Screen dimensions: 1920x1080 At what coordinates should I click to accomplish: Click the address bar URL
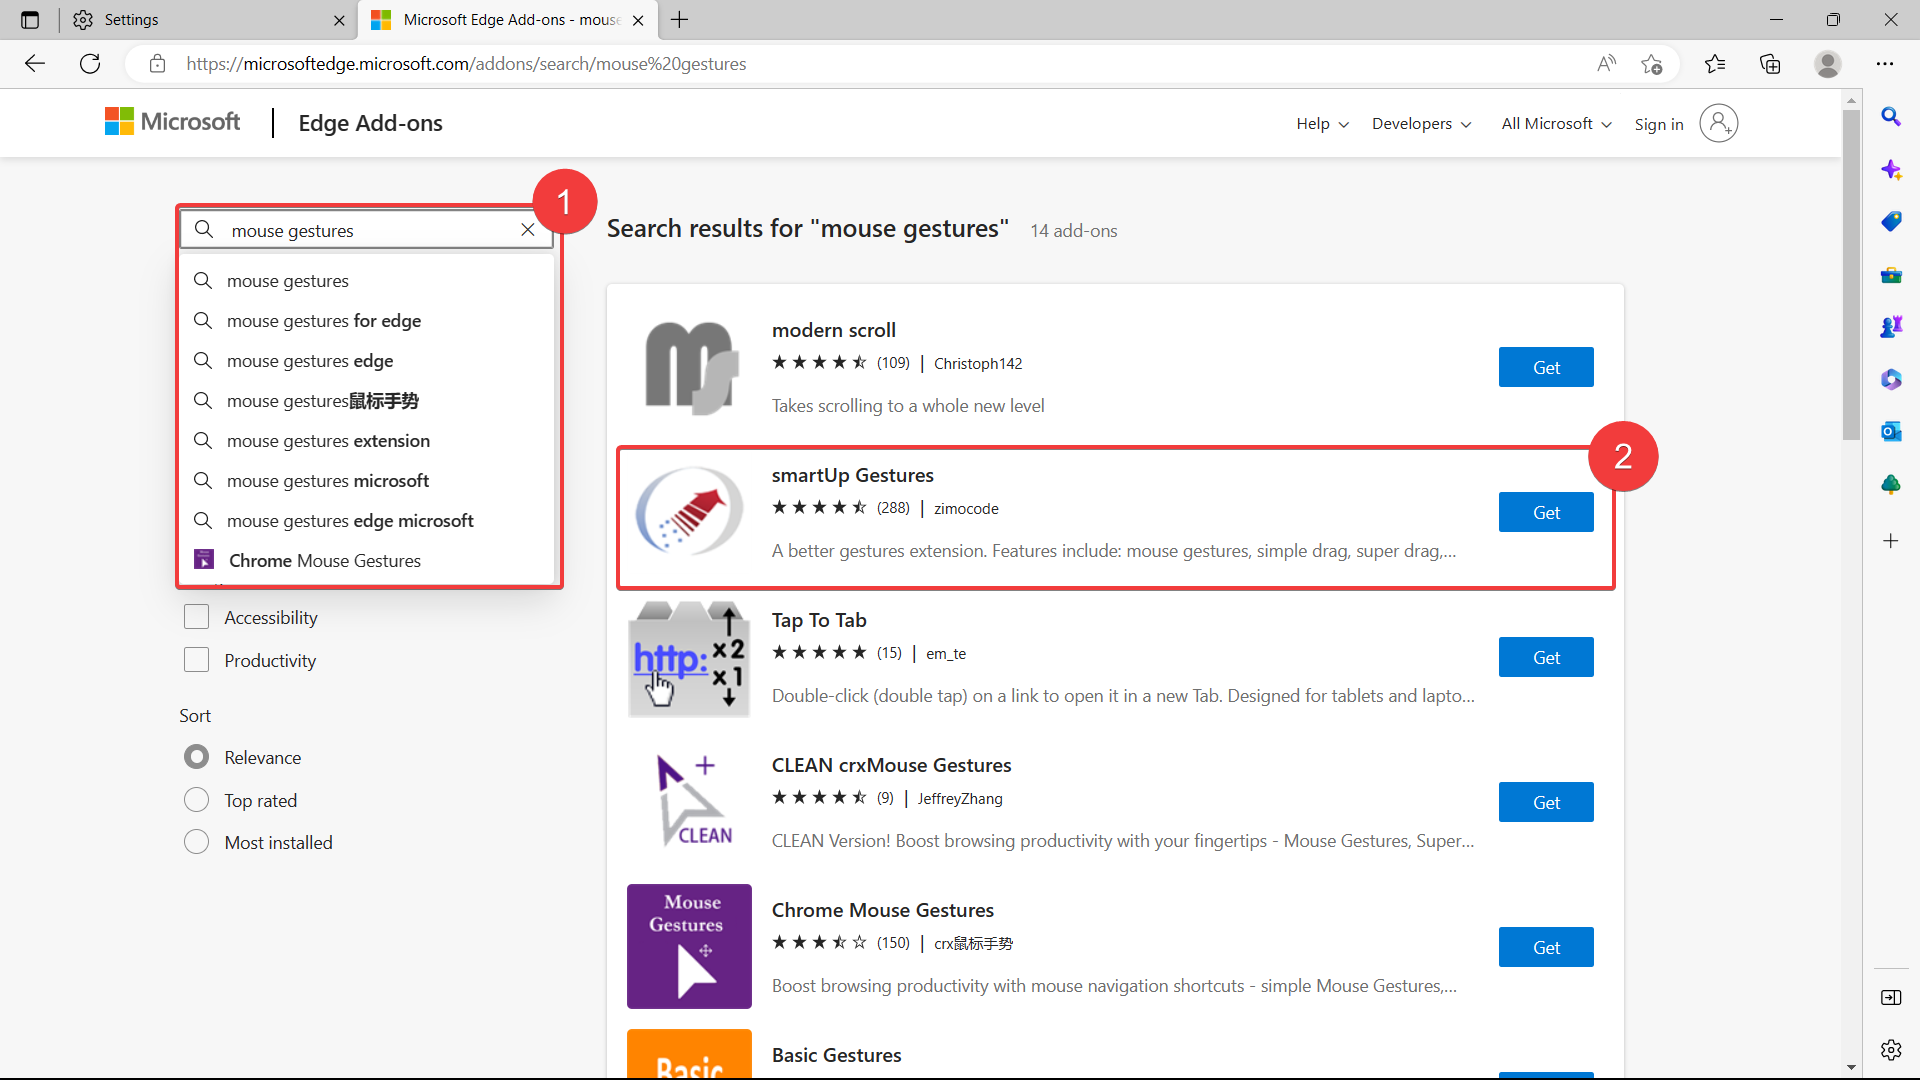(x=466, y=64)
